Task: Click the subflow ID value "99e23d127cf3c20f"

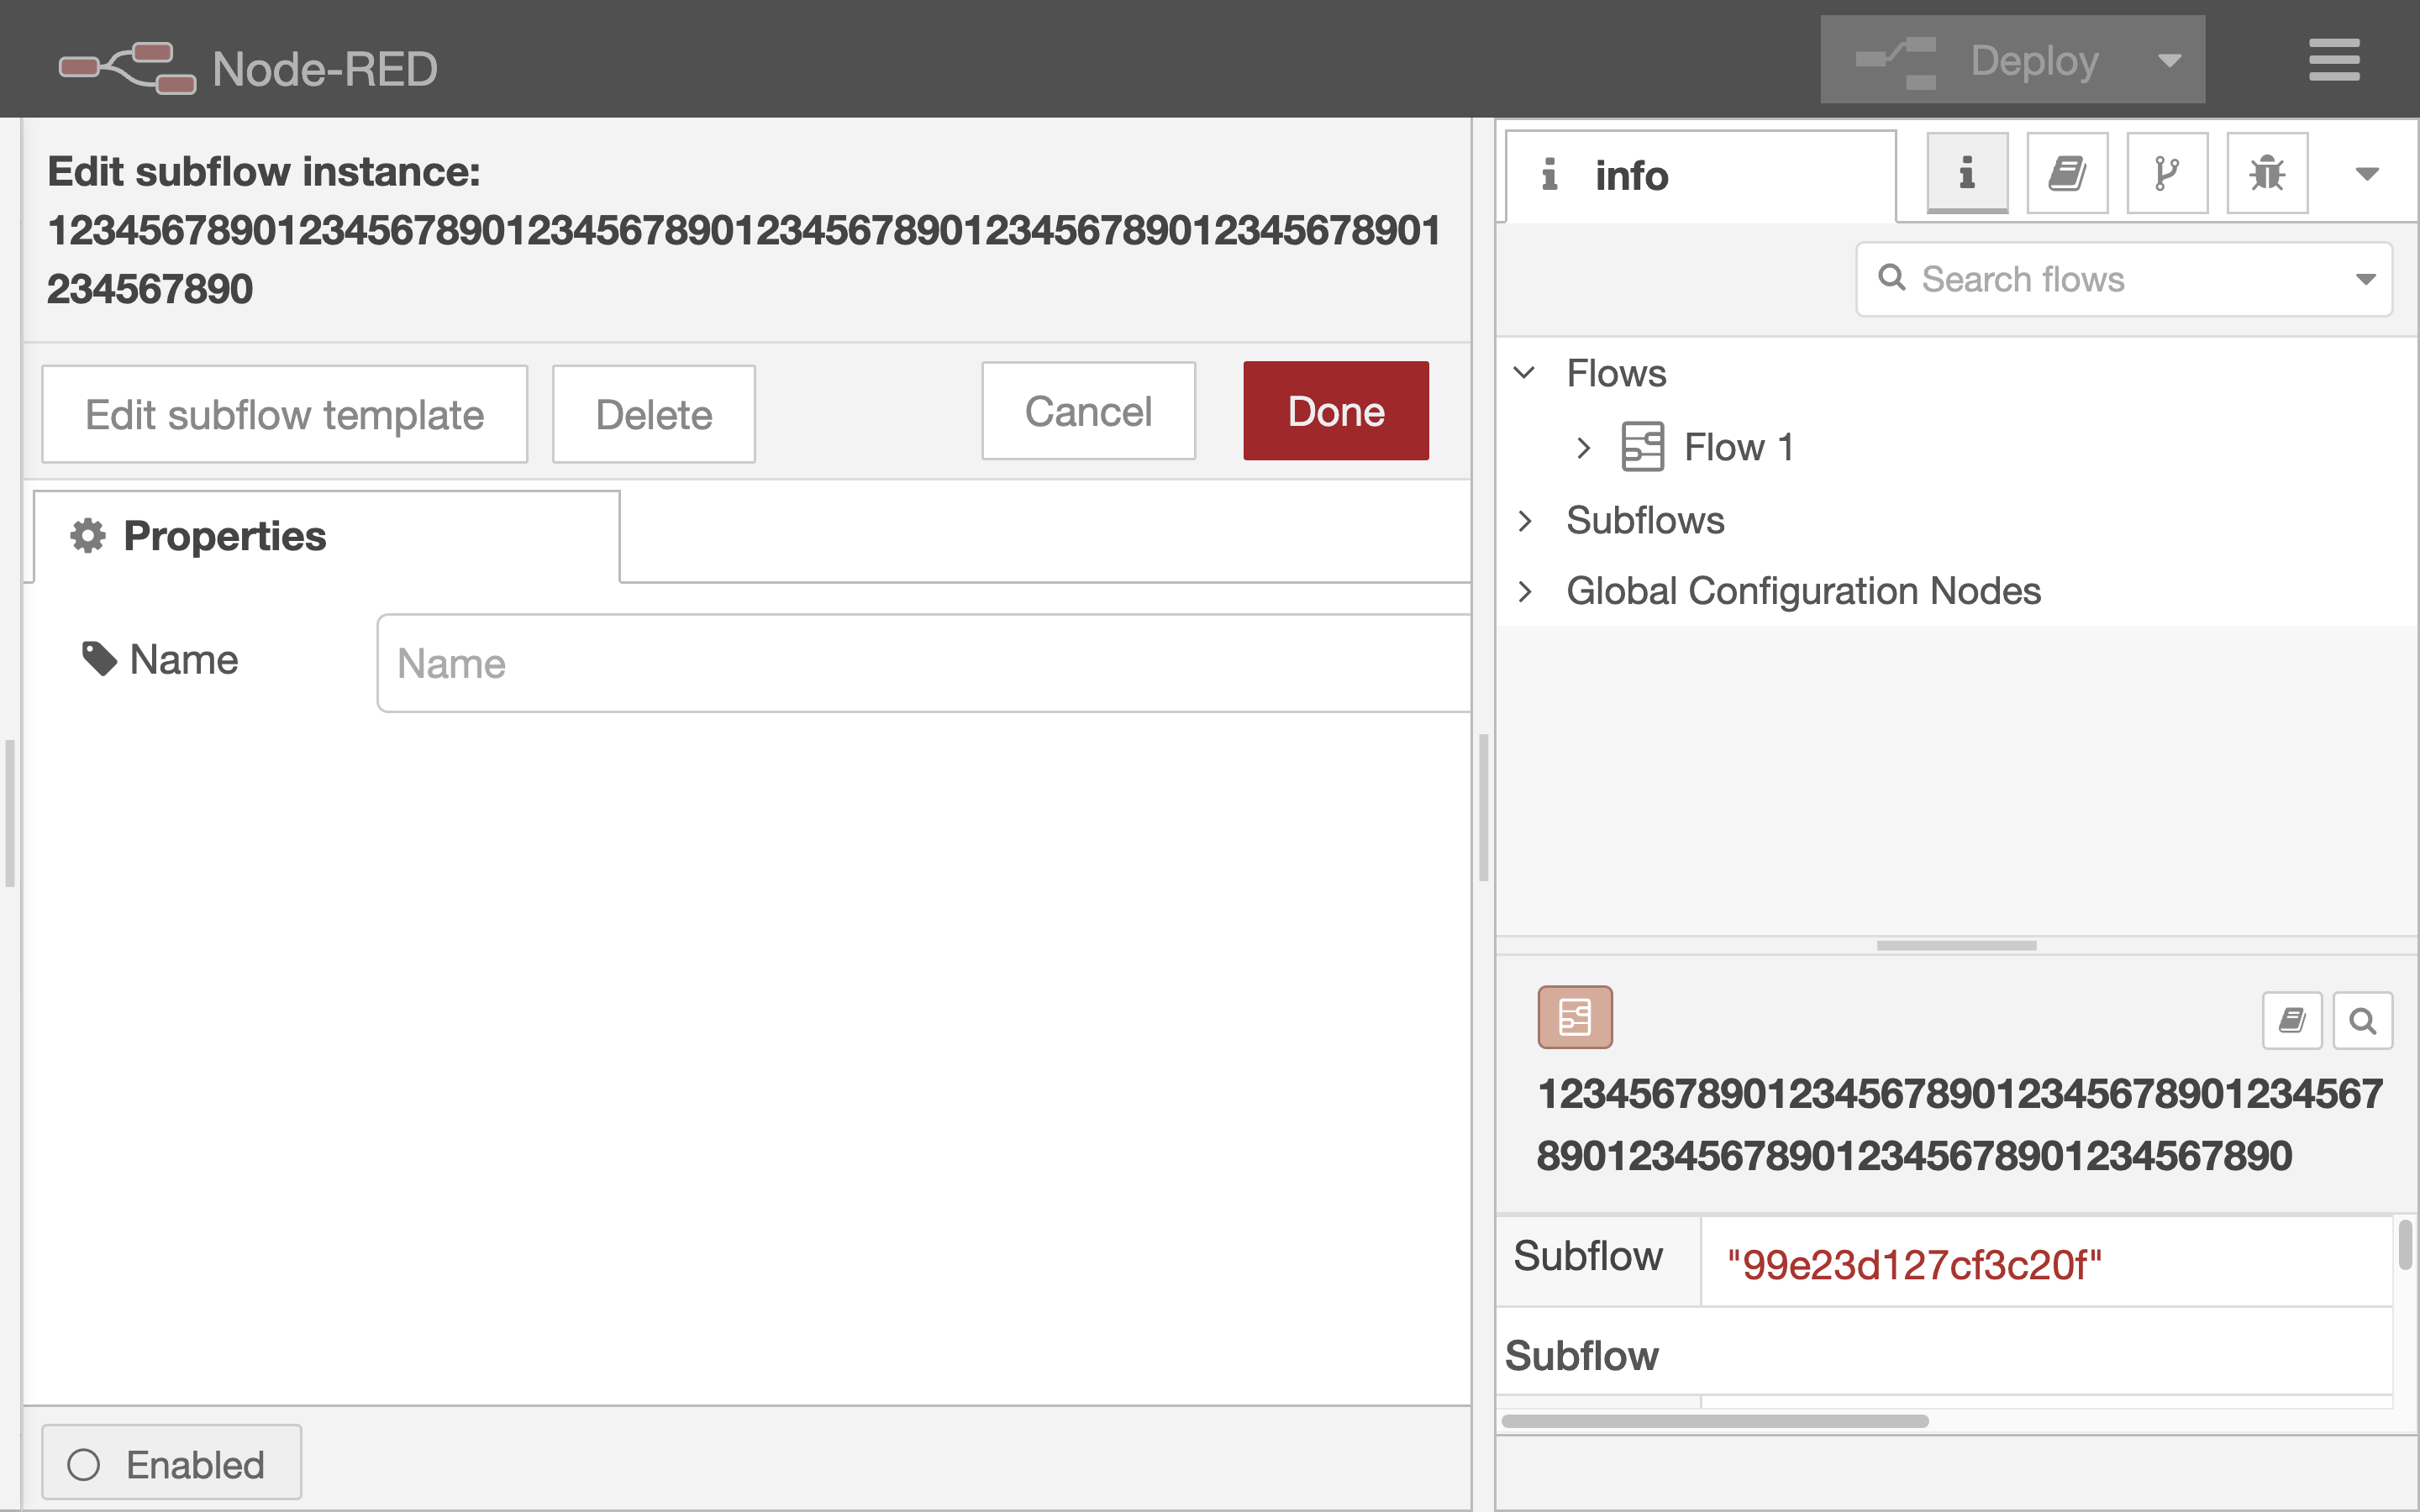Action: [1914, 1264]
